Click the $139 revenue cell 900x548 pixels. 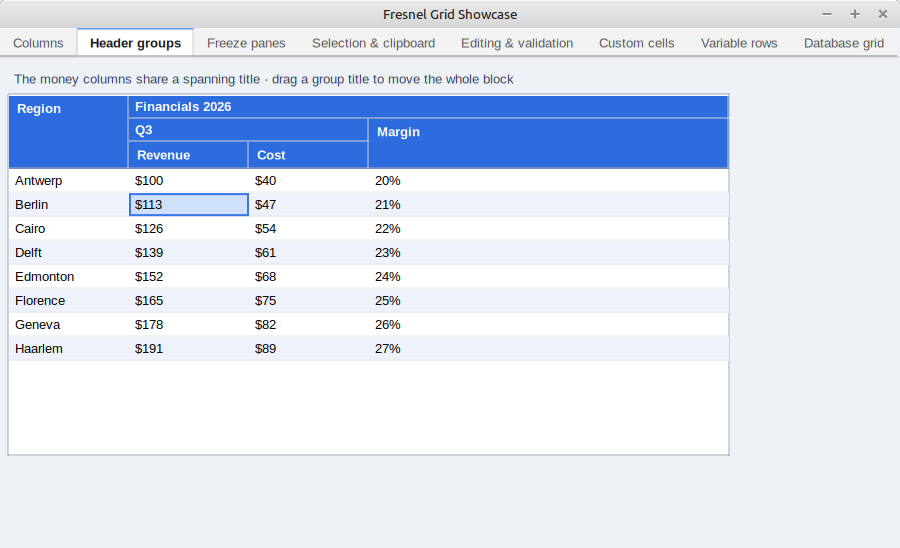189,253
